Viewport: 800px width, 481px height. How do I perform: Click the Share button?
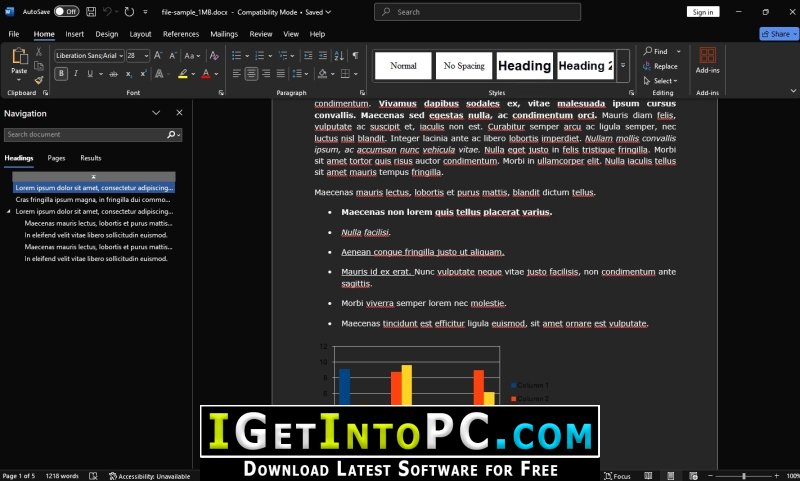(x=779, y=34)
